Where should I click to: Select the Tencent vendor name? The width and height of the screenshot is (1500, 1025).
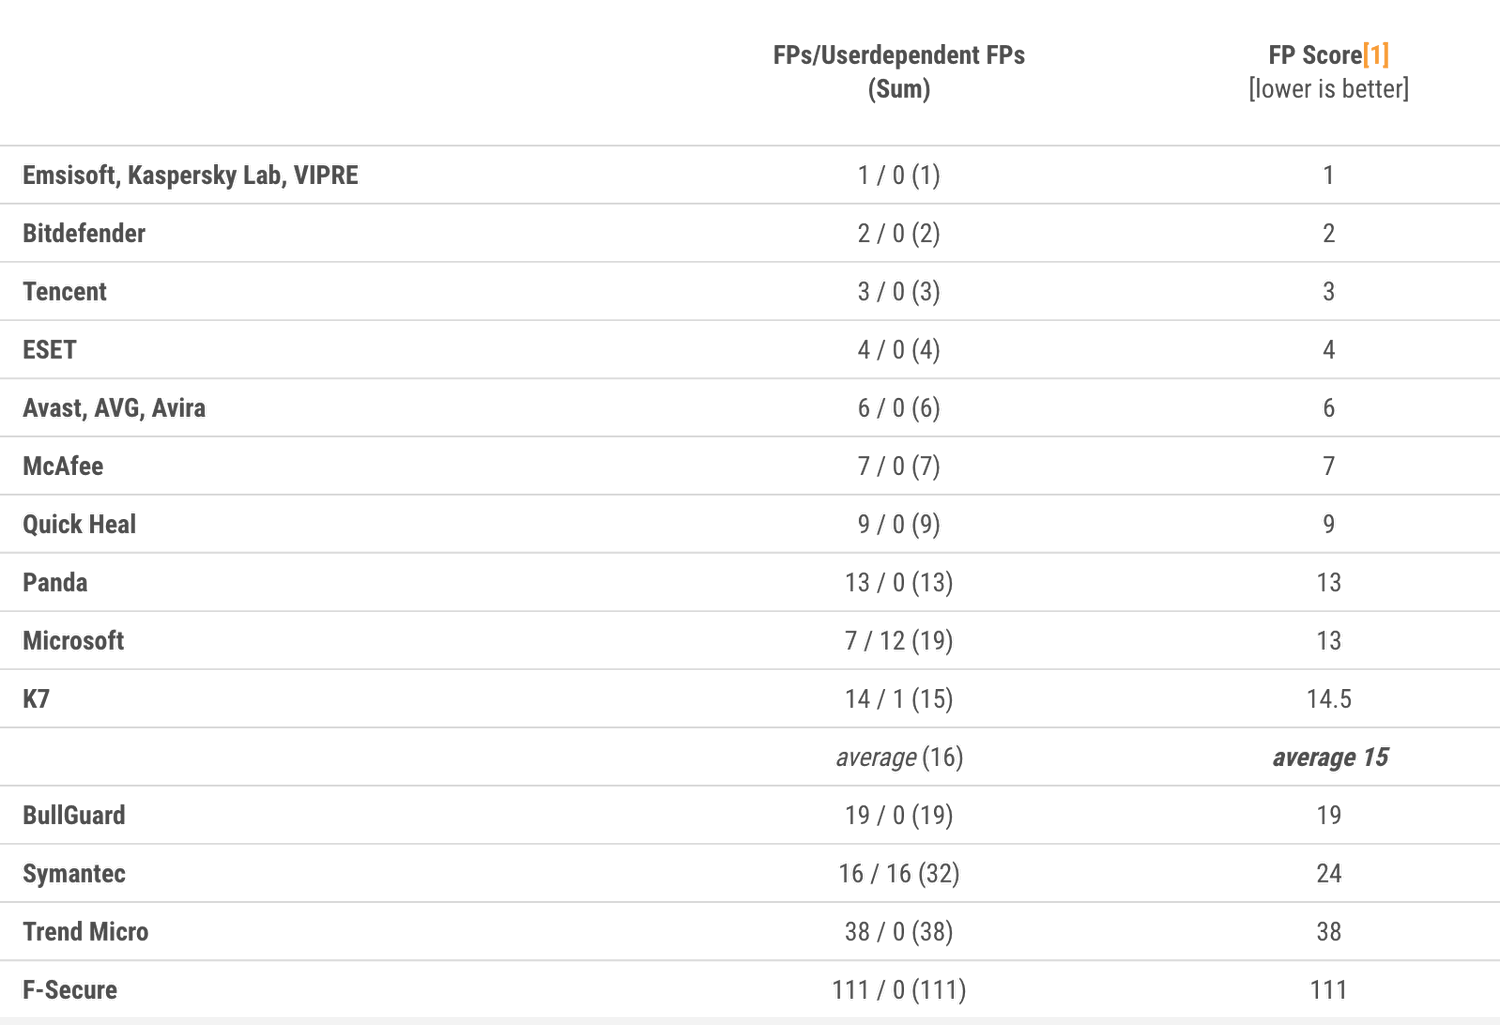click(65, 291)
